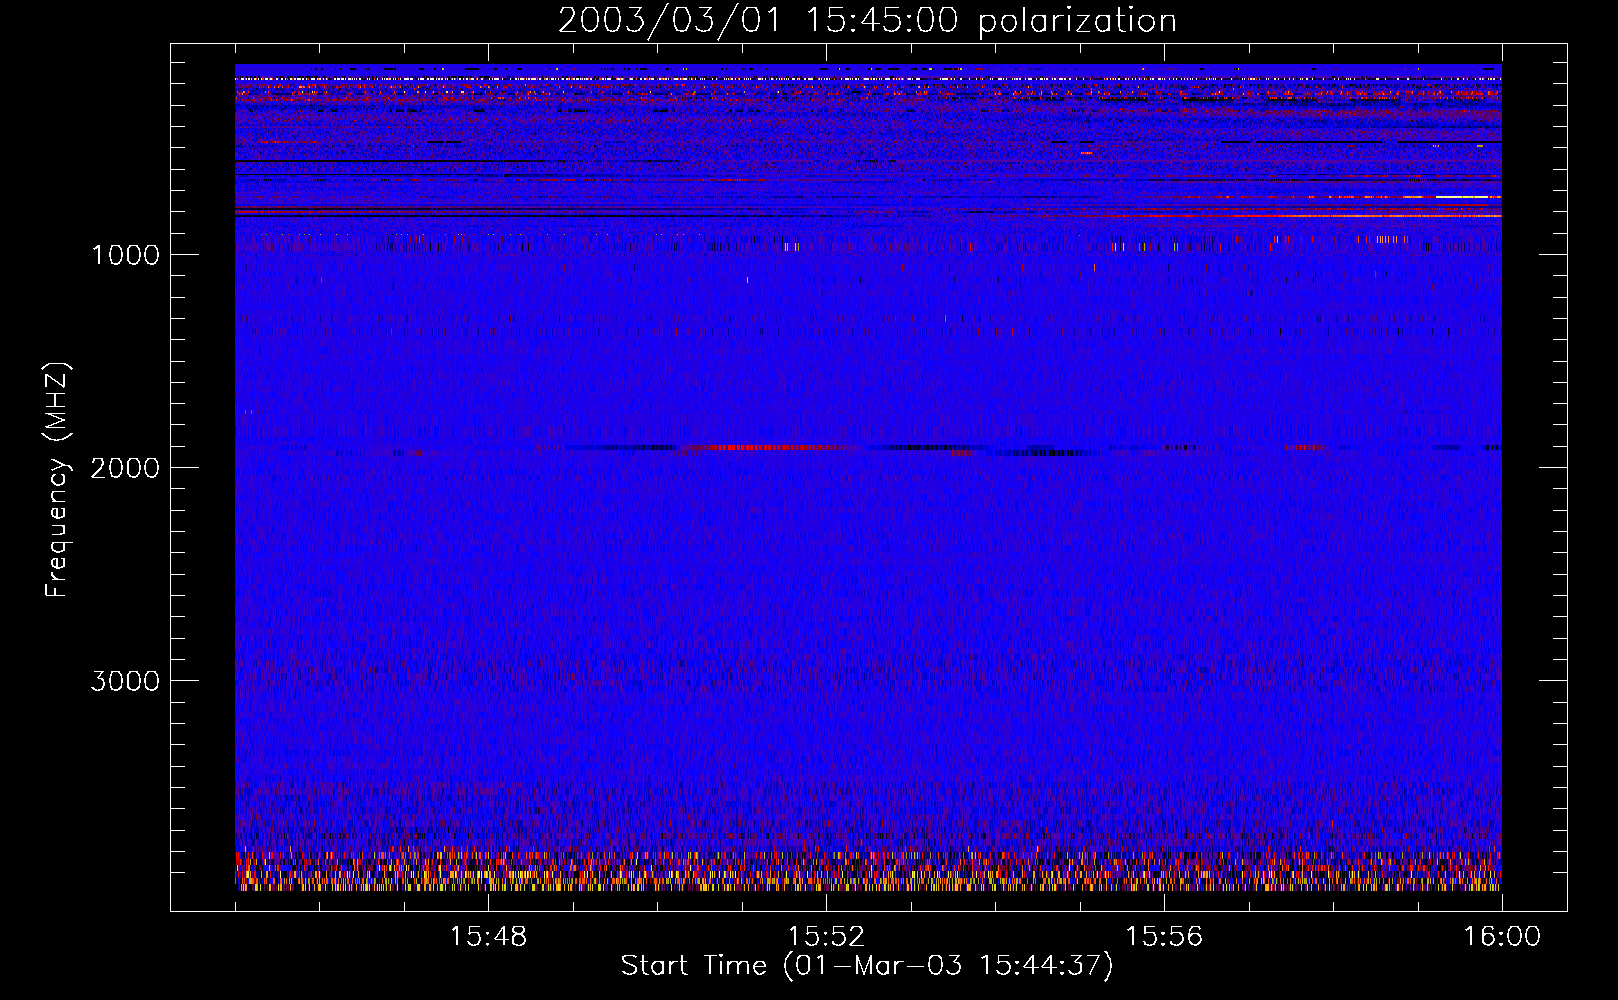Select the 16:00 time tick label

tap(1502, 937)
